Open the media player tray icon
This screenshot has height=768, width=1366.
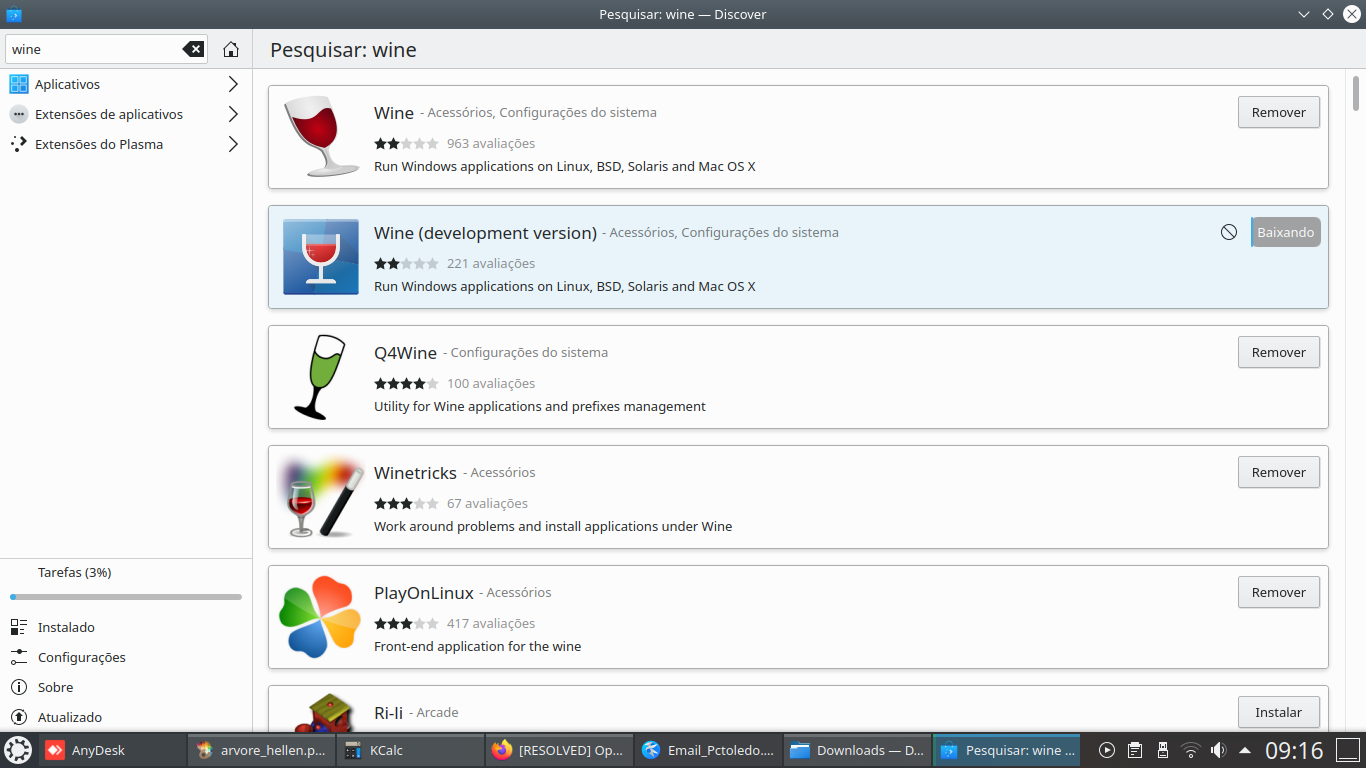tap(1107, 750)
